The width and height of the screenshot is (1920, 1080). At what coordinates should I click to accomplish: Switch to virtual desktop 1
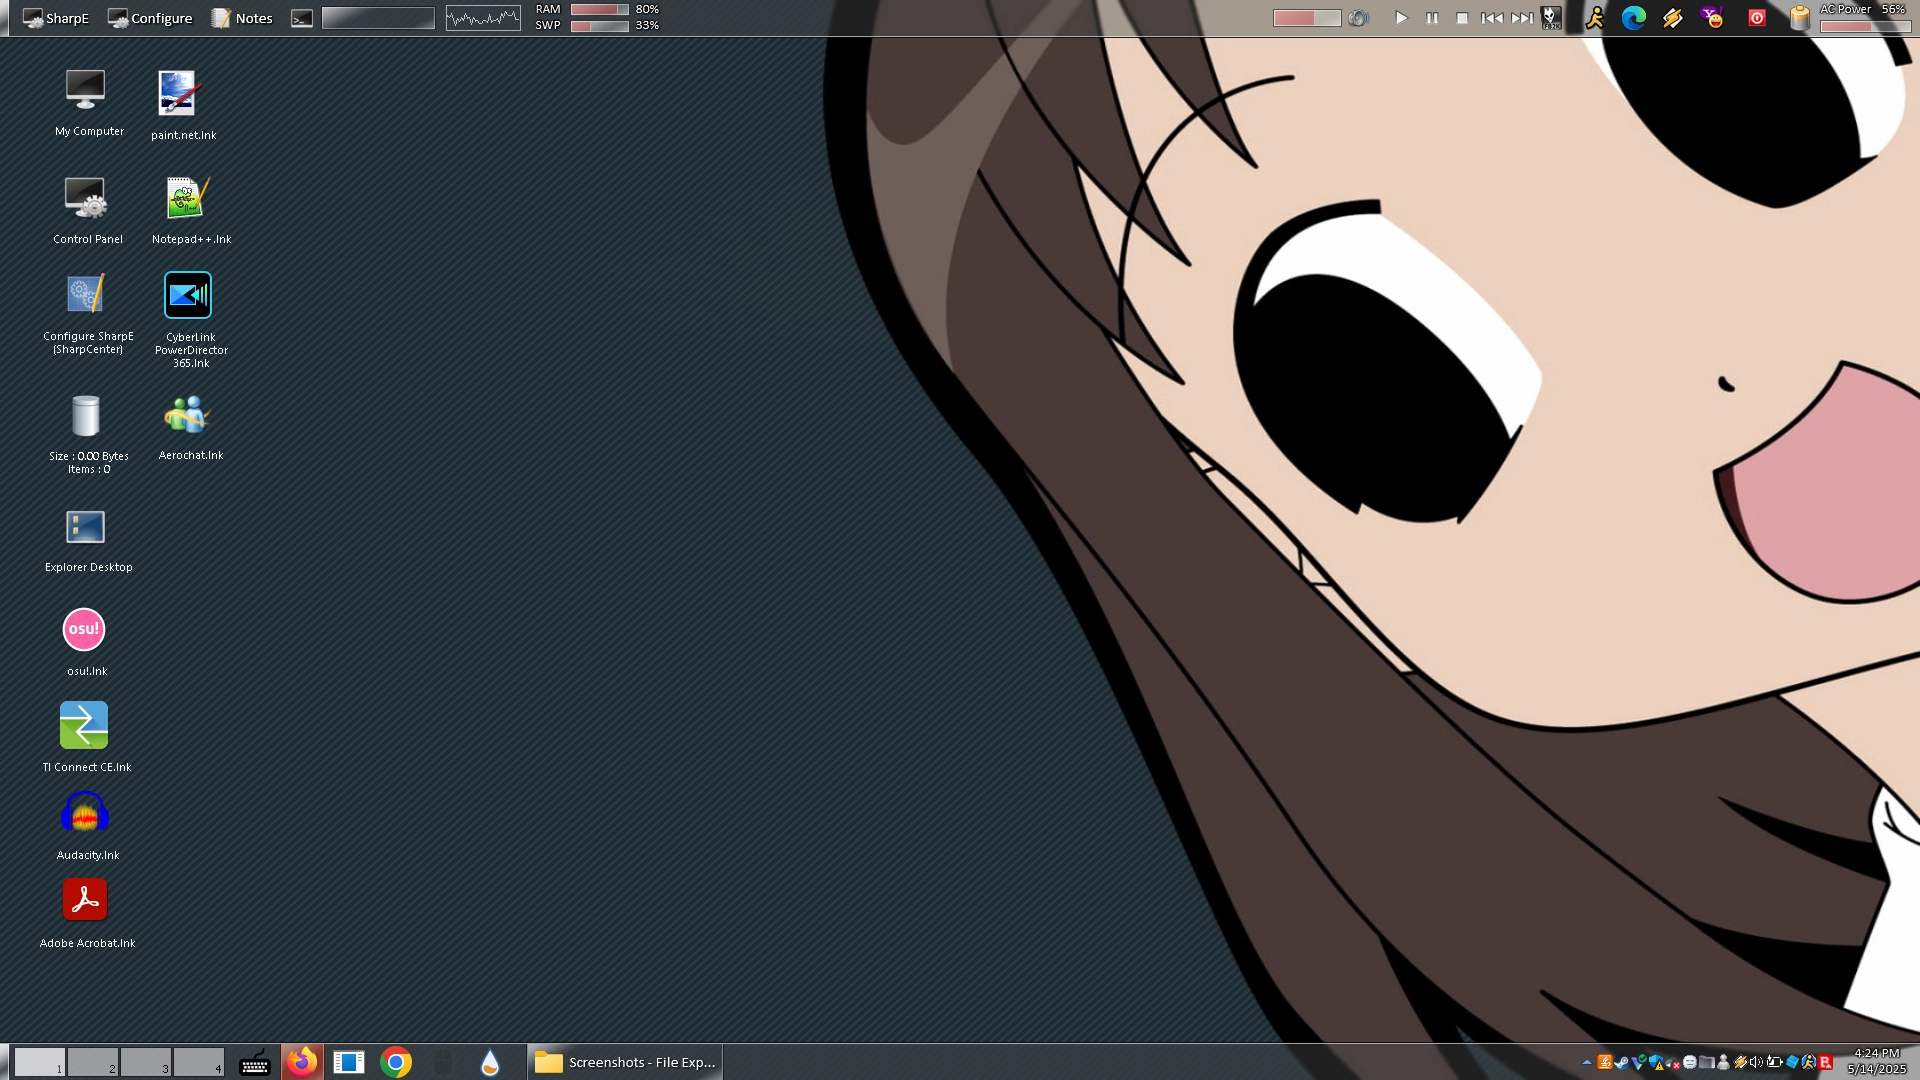click(40, 1062)
